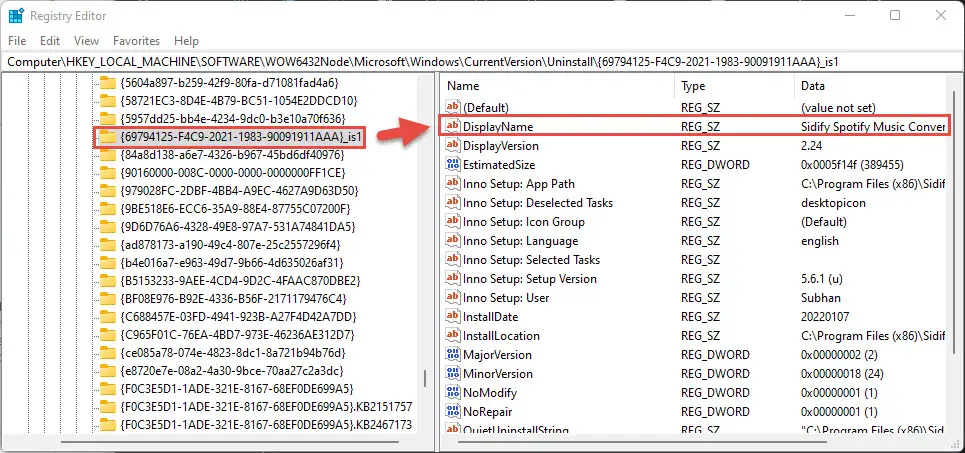Click folder icon of {58721EC3-8D4E-4B79-BC51-1054E2DDCD10}

point(108,100)
